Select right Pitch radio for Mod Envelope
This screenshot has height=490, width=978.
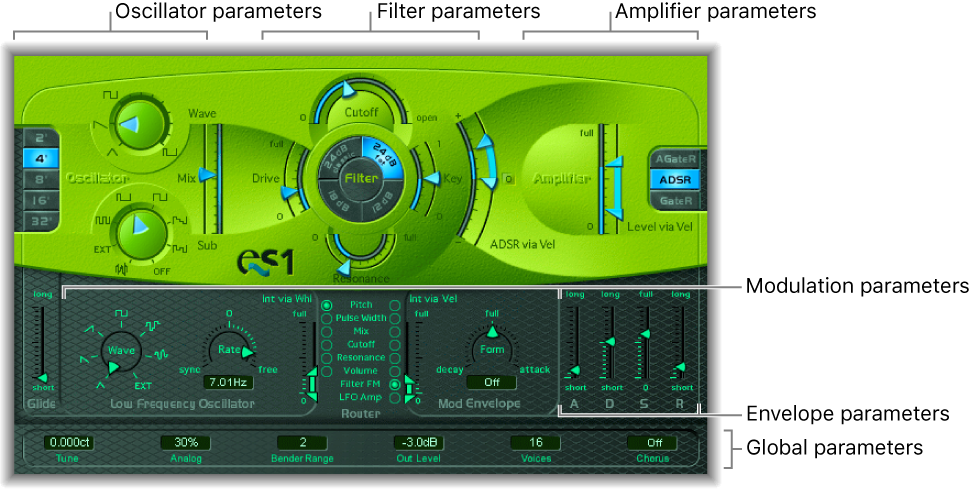(x=395, y=305)
